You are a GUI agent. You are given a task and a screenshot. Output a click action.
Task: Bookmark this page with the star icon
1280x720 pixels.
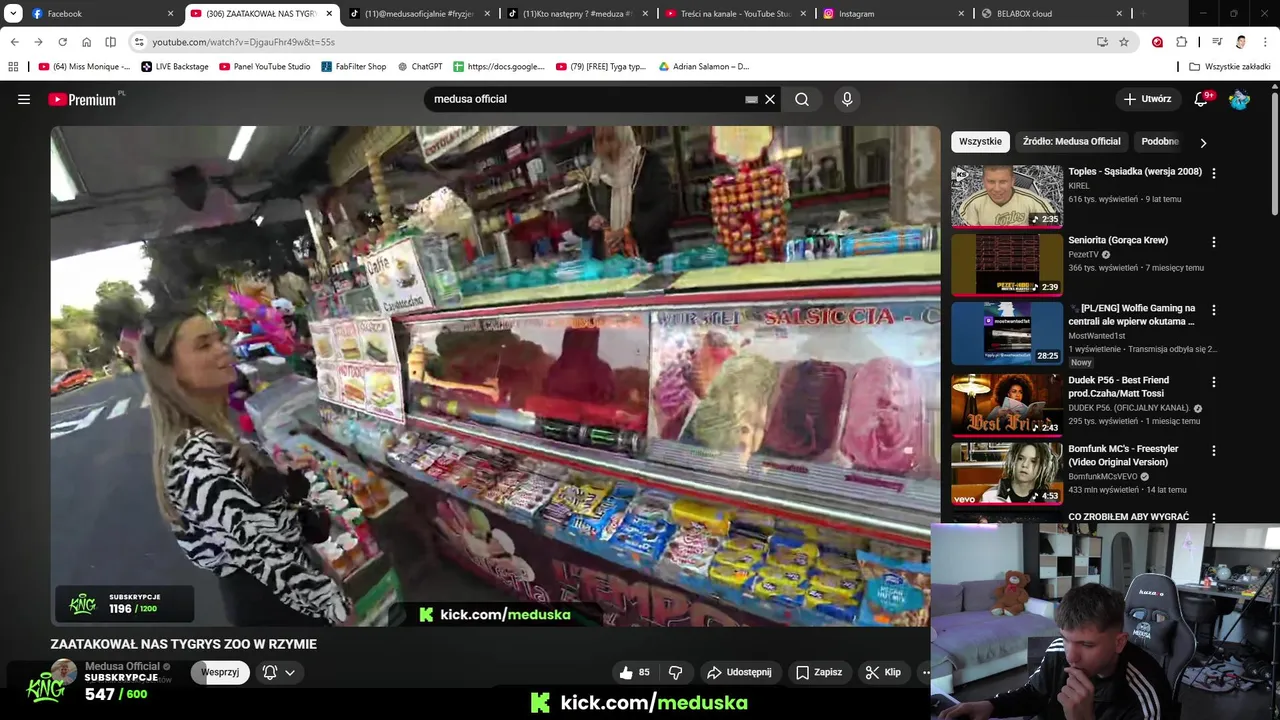[x=1124, y=42]
